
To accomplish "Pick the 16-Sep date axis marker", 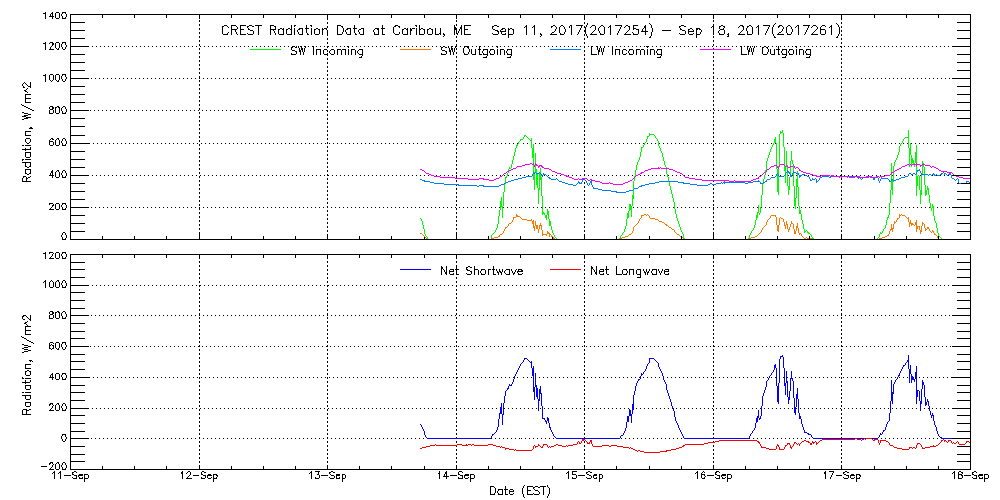I will [x=713, y=477].
